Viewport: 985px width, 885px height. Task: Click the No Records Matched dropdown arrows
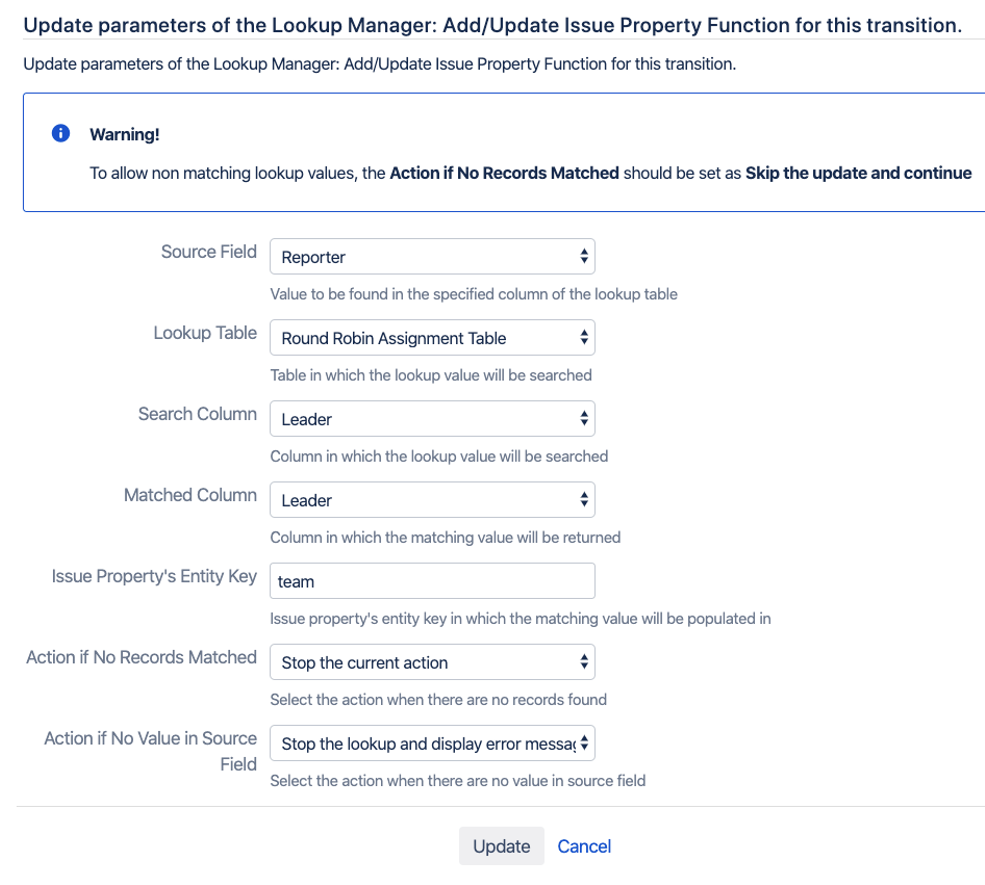[x=583, y=661]
